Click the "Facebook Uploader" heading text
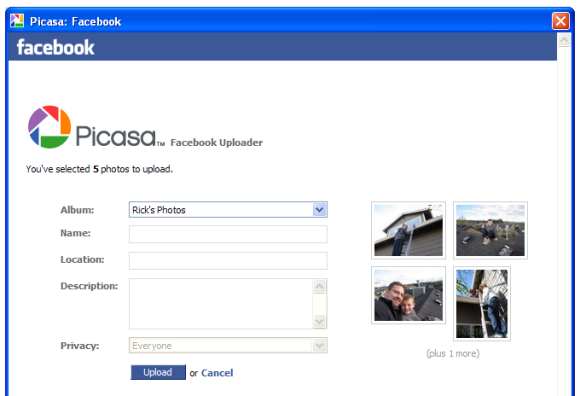This screenshot has height=396, width=580. (216, 142)
